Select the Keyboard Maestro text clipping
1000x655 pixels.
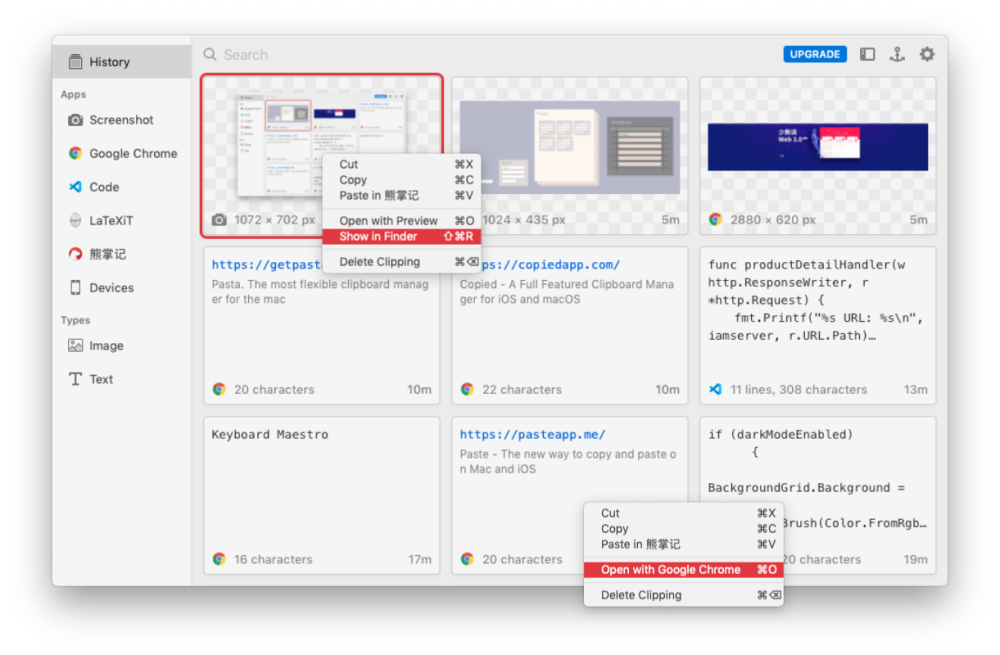coord(321,496)
